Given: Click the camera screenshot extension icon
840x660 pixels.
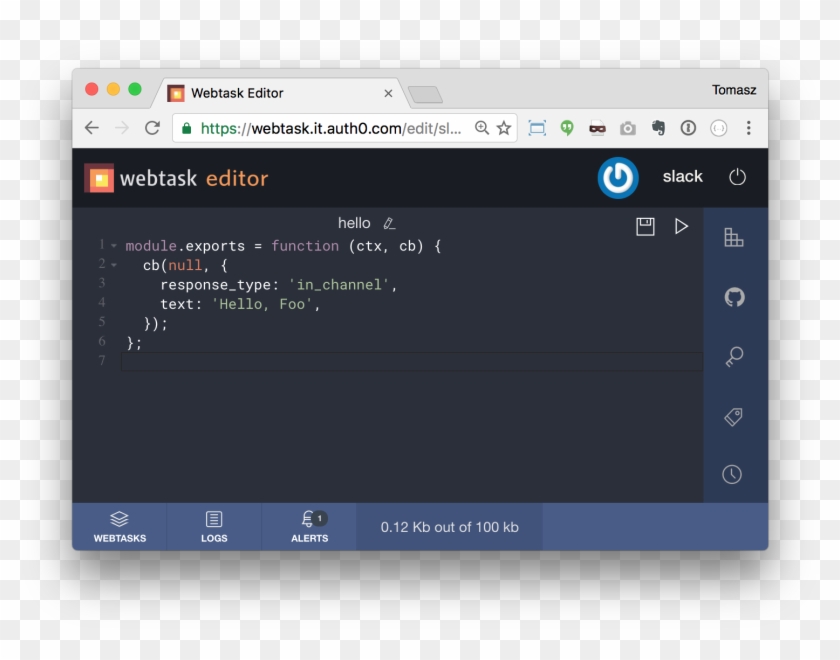Looking at the screenshot, I should (627, 128).
